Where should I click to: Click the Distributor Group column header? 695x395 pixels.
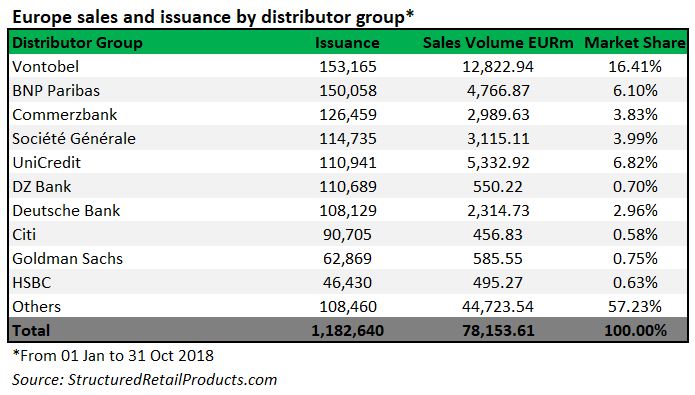pyautogui.click(x=77, y=43)
